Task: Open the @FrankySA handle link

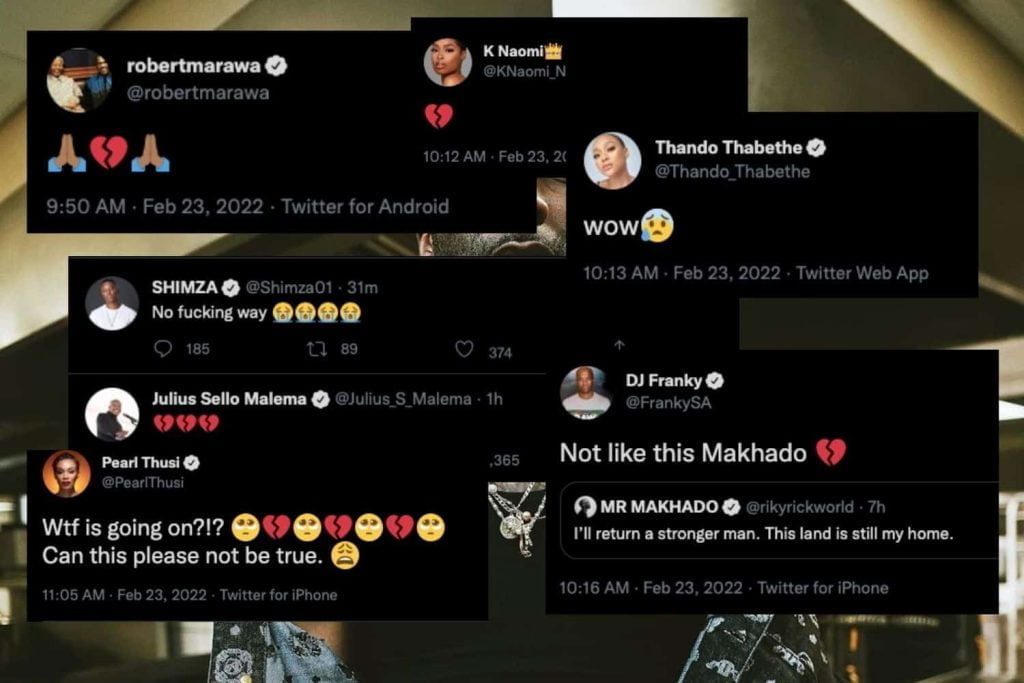Action: [668, 403]
